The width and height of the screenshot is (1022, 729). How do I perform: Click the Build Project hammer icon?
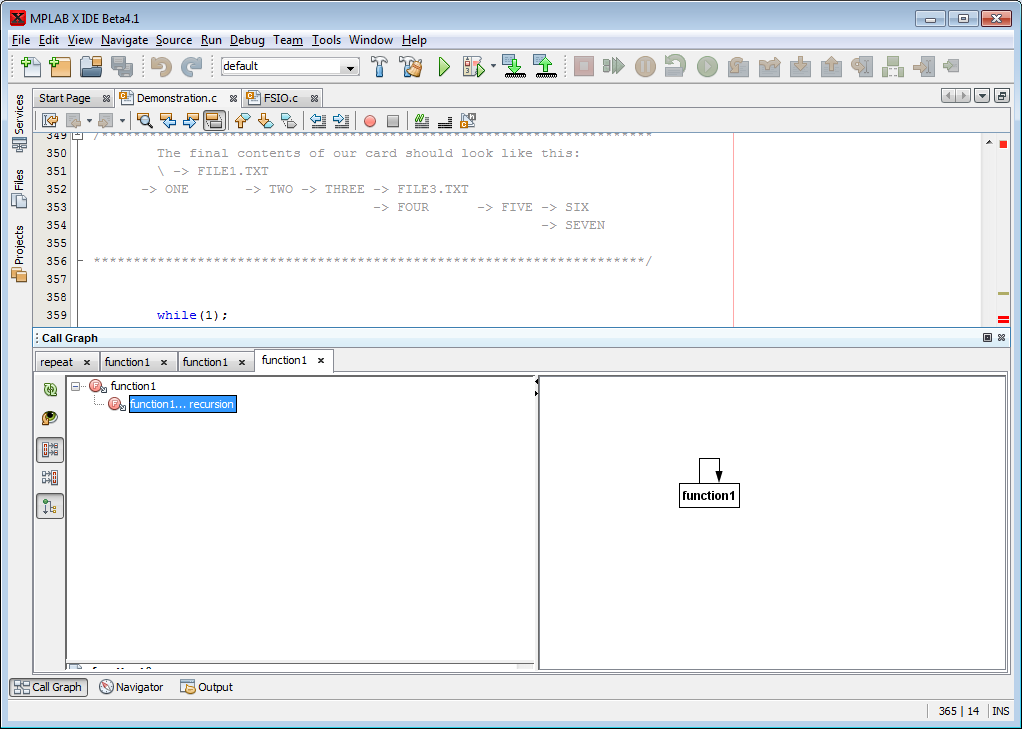pyautogui.click(x=380, y=67)
